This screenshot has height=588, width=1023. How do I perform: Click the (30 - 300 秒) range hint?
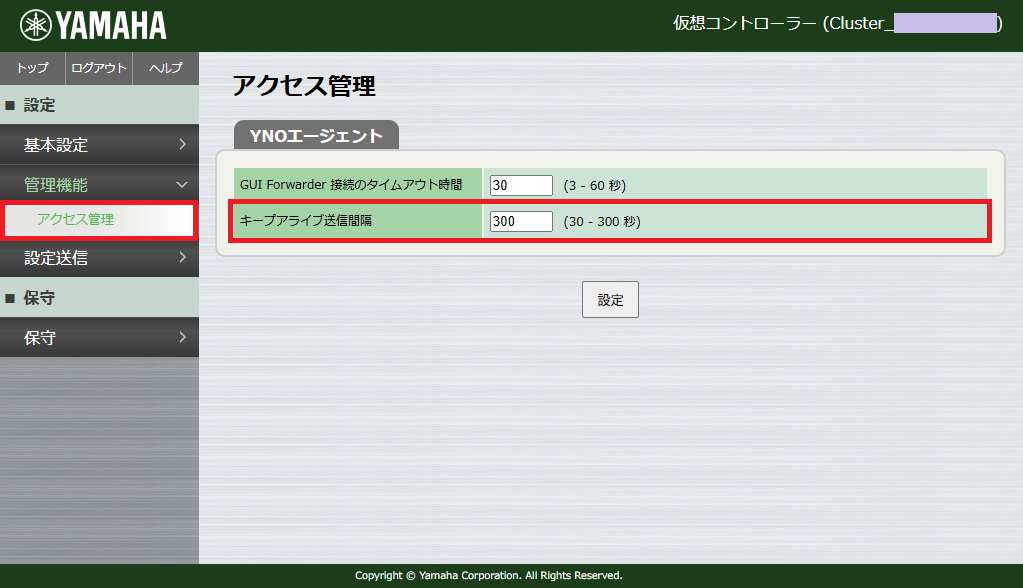(602, 221)
